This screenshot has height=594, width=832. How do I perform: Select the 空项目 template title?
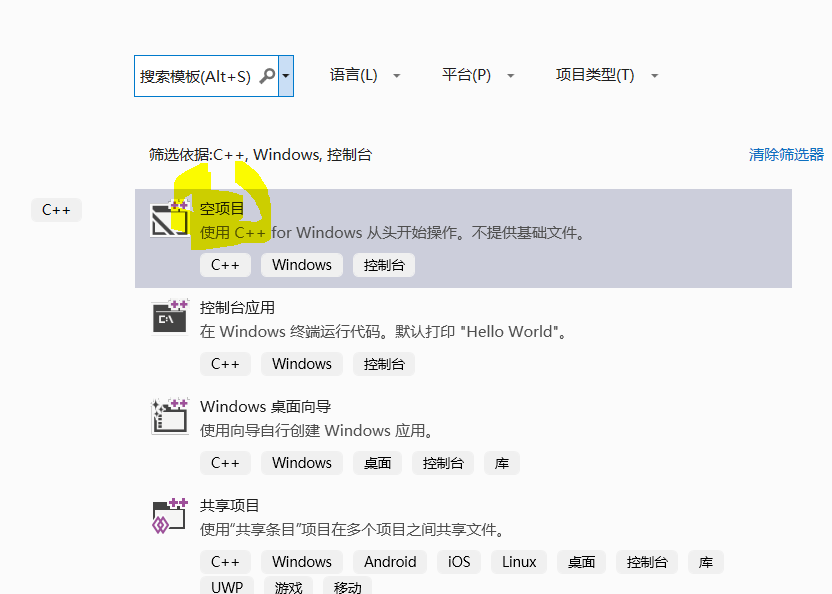pos(222,209)
